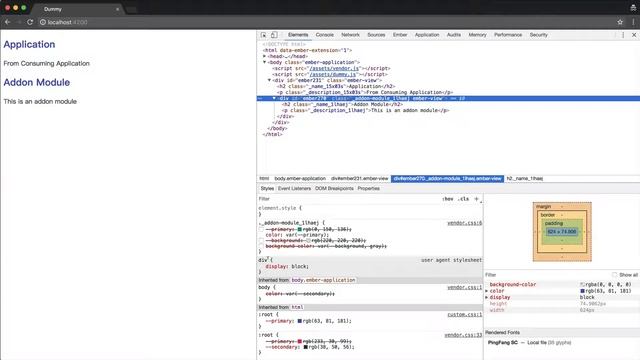Image resolution: width=640 pixels, height=360 pixels.
Task: Click the green rgb(0, 150, 136) color swatch
Action: (x=300, y=229)
